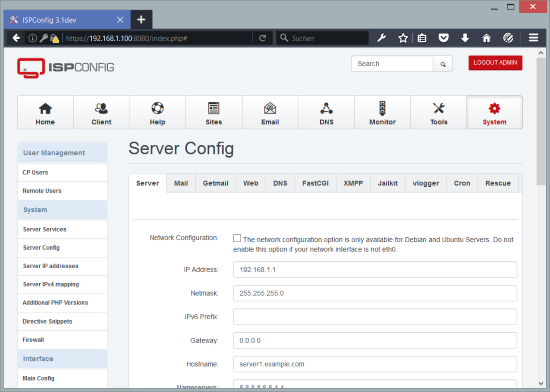Switch to the vlogger tab
This screenshot has height=392, width=550.
pos(426,183)
